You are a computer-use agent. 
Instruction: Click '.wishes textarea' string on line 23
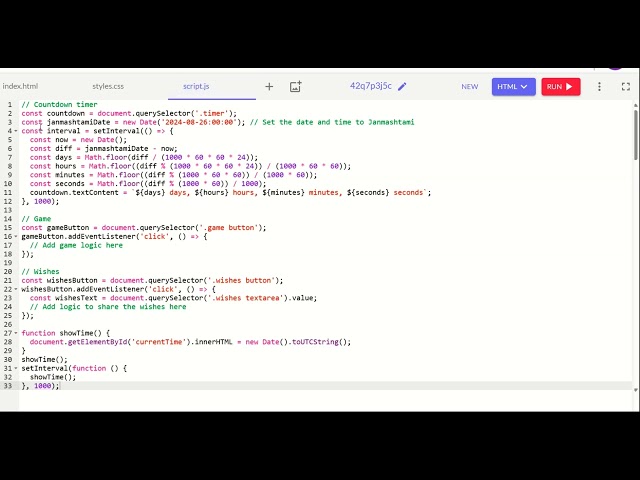click(x=244, y=298)
